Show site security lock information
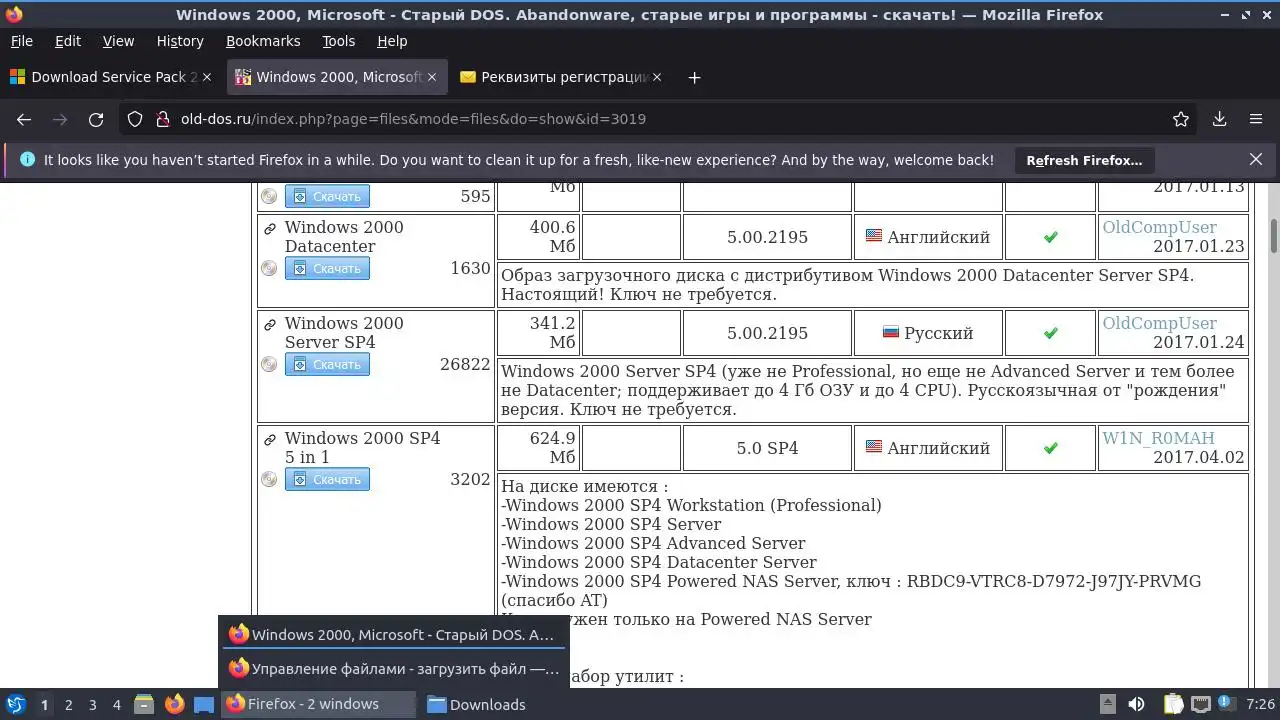This screenshot has height=720, width=1280. (163, 119)
